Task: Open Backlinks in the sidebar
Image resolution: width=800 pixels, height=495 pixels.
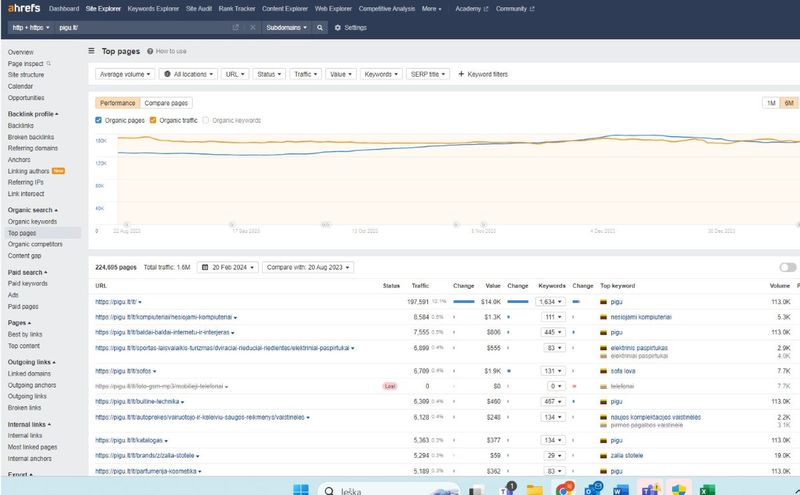Action: coord(21,126)
